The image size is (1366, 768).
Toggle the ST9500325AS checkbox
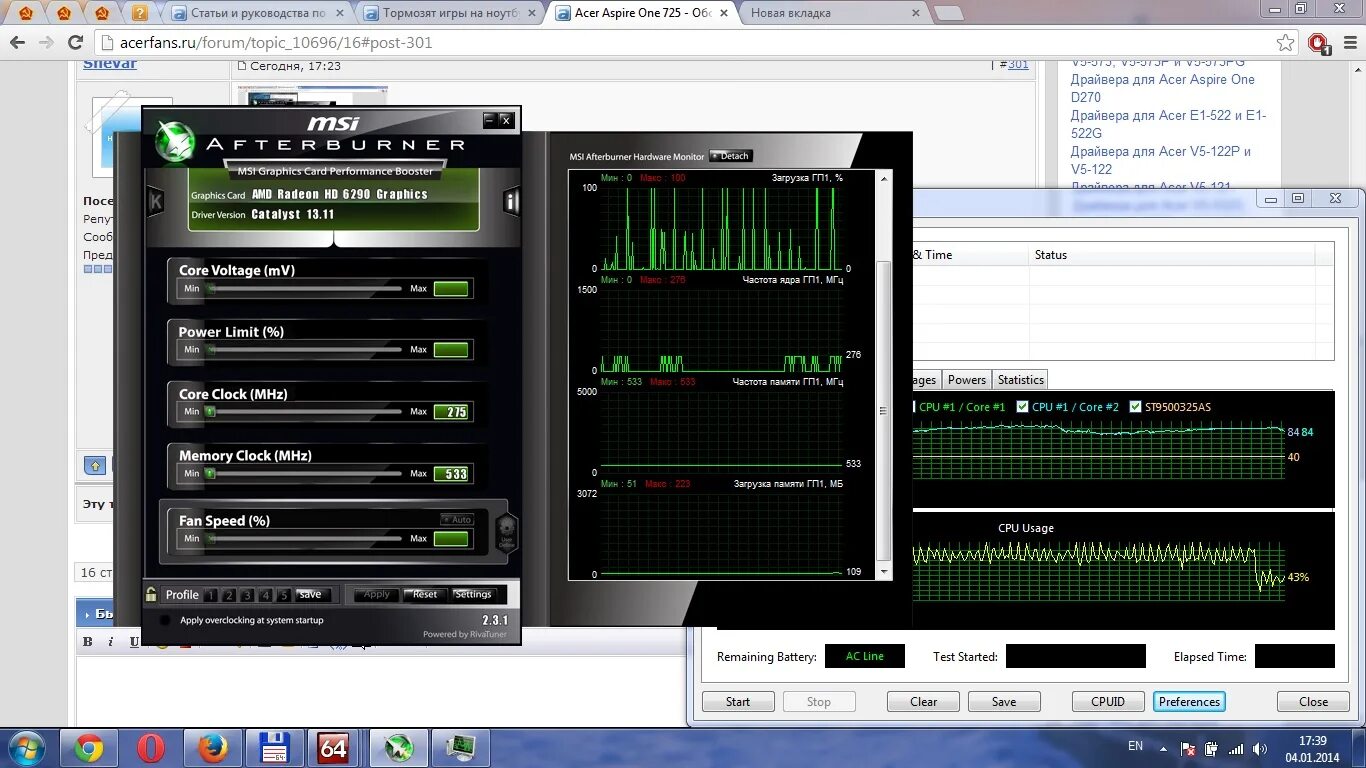click(x=1135, y=407)
